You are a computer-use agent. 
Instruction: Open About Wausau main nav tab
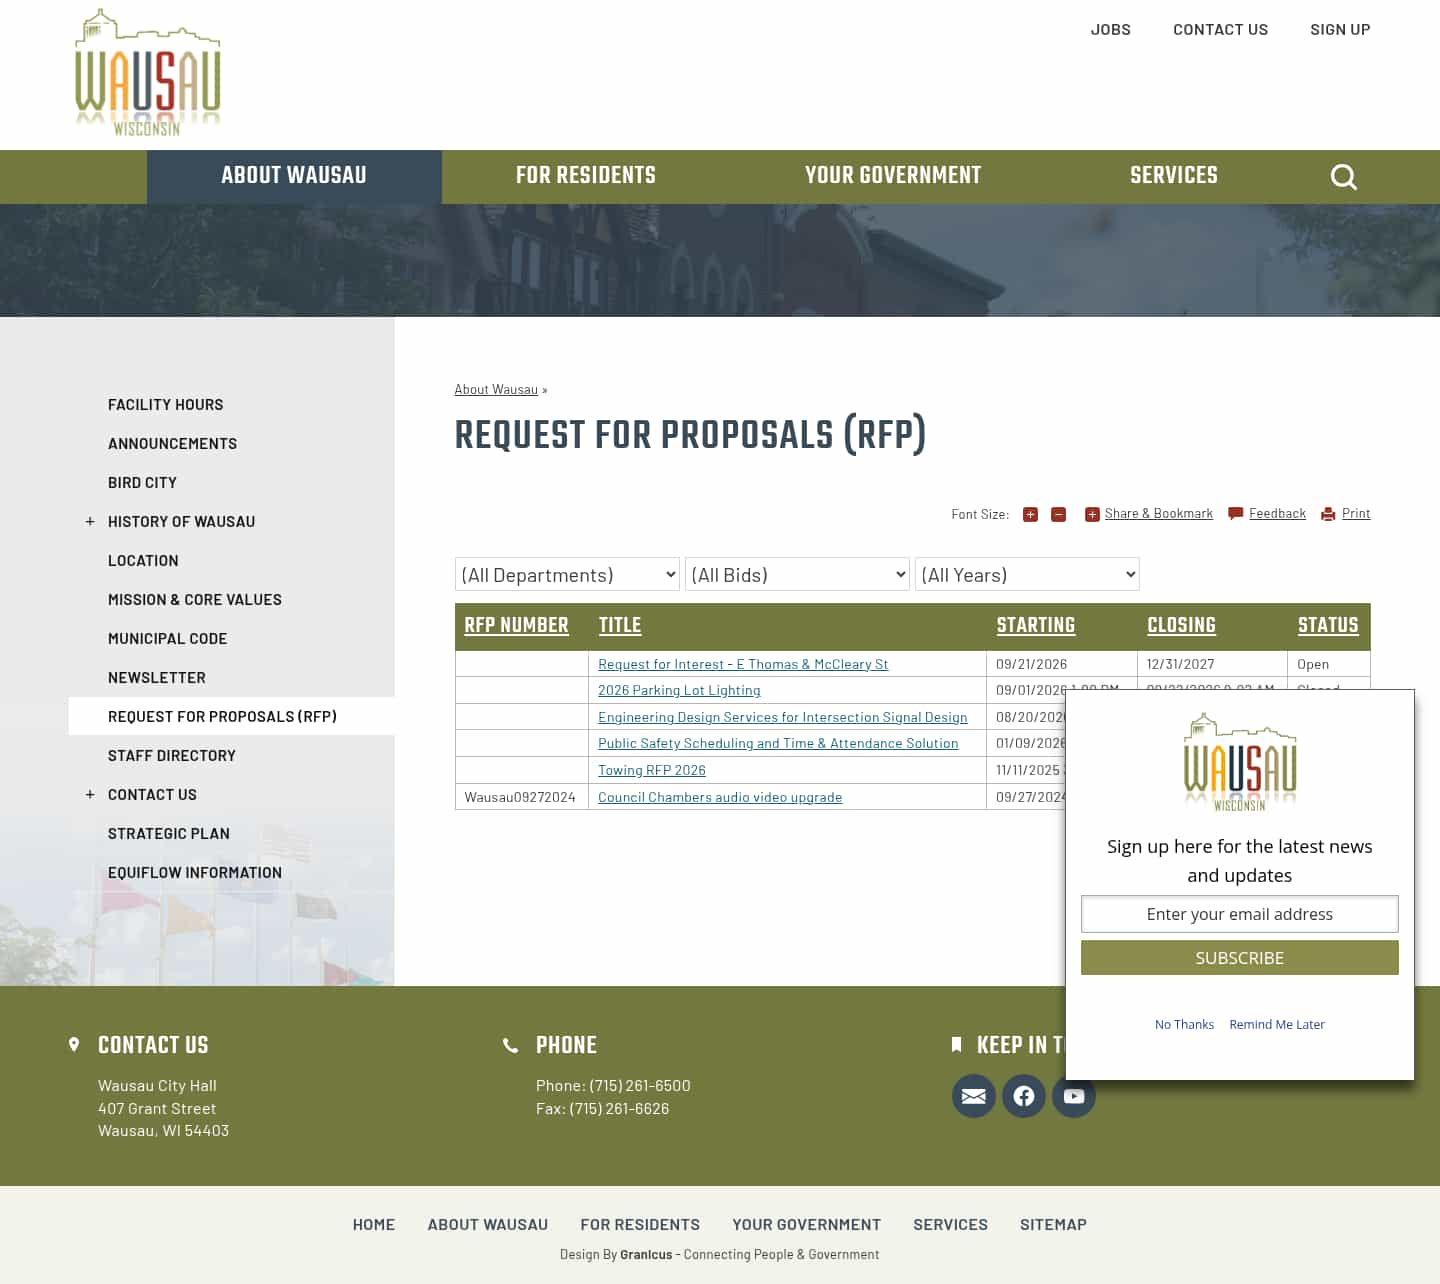point(294,176)
